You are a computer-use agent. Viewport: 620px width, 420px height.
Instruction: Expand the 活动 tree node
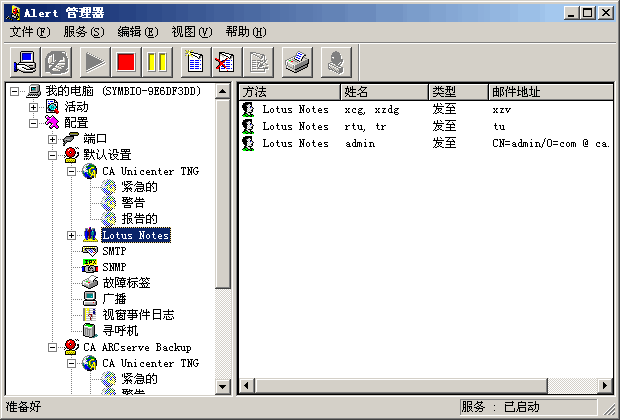tap(34, 107)
